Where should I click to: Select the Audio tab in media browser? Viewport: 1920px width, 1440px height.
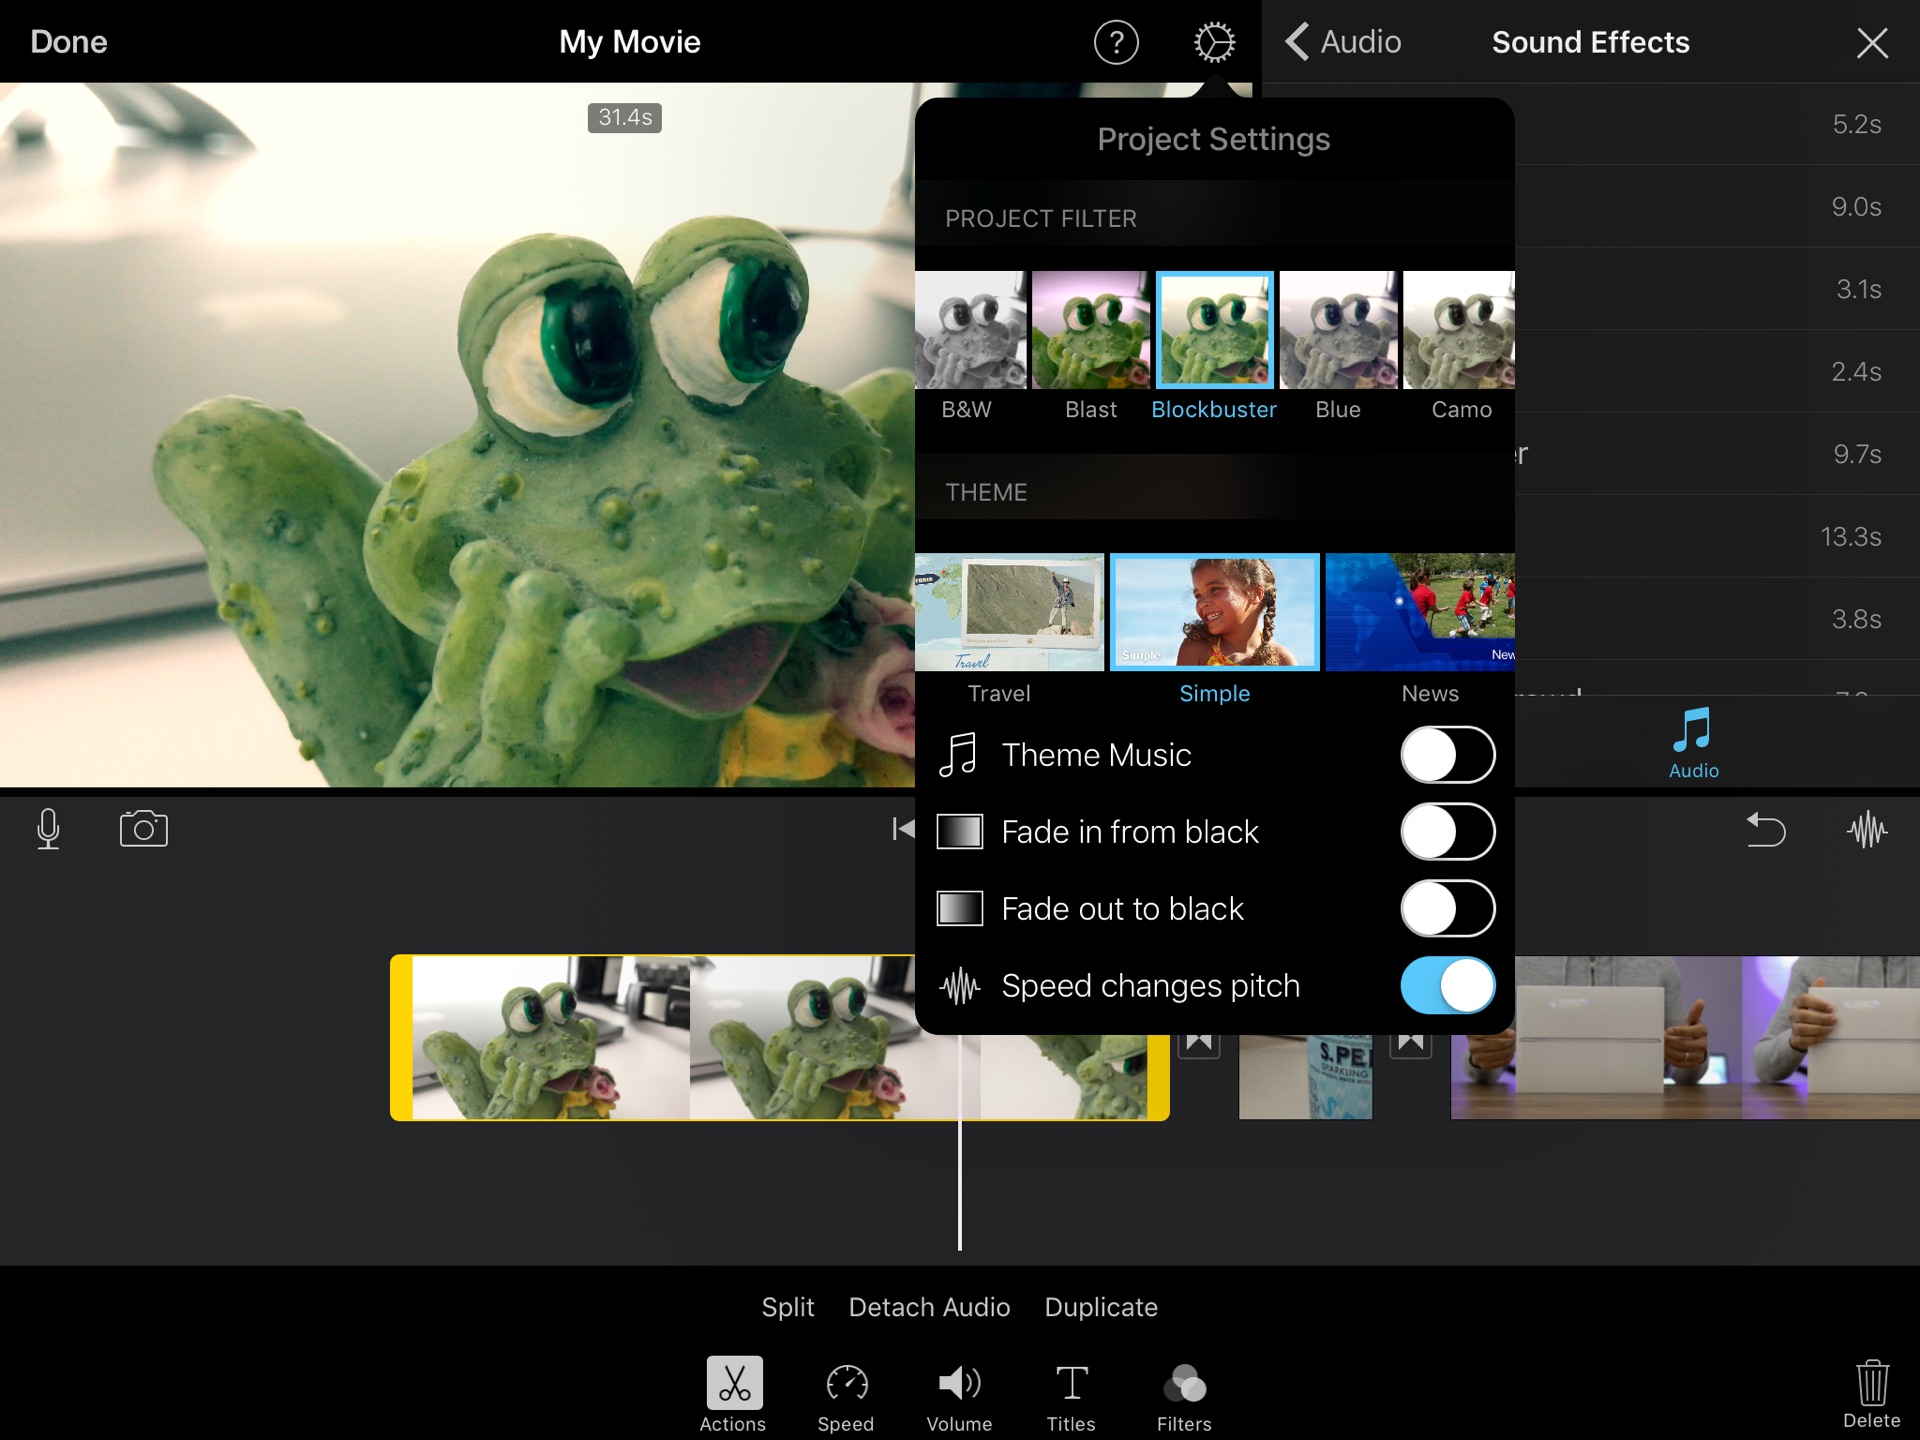(x=1693, y=742)
